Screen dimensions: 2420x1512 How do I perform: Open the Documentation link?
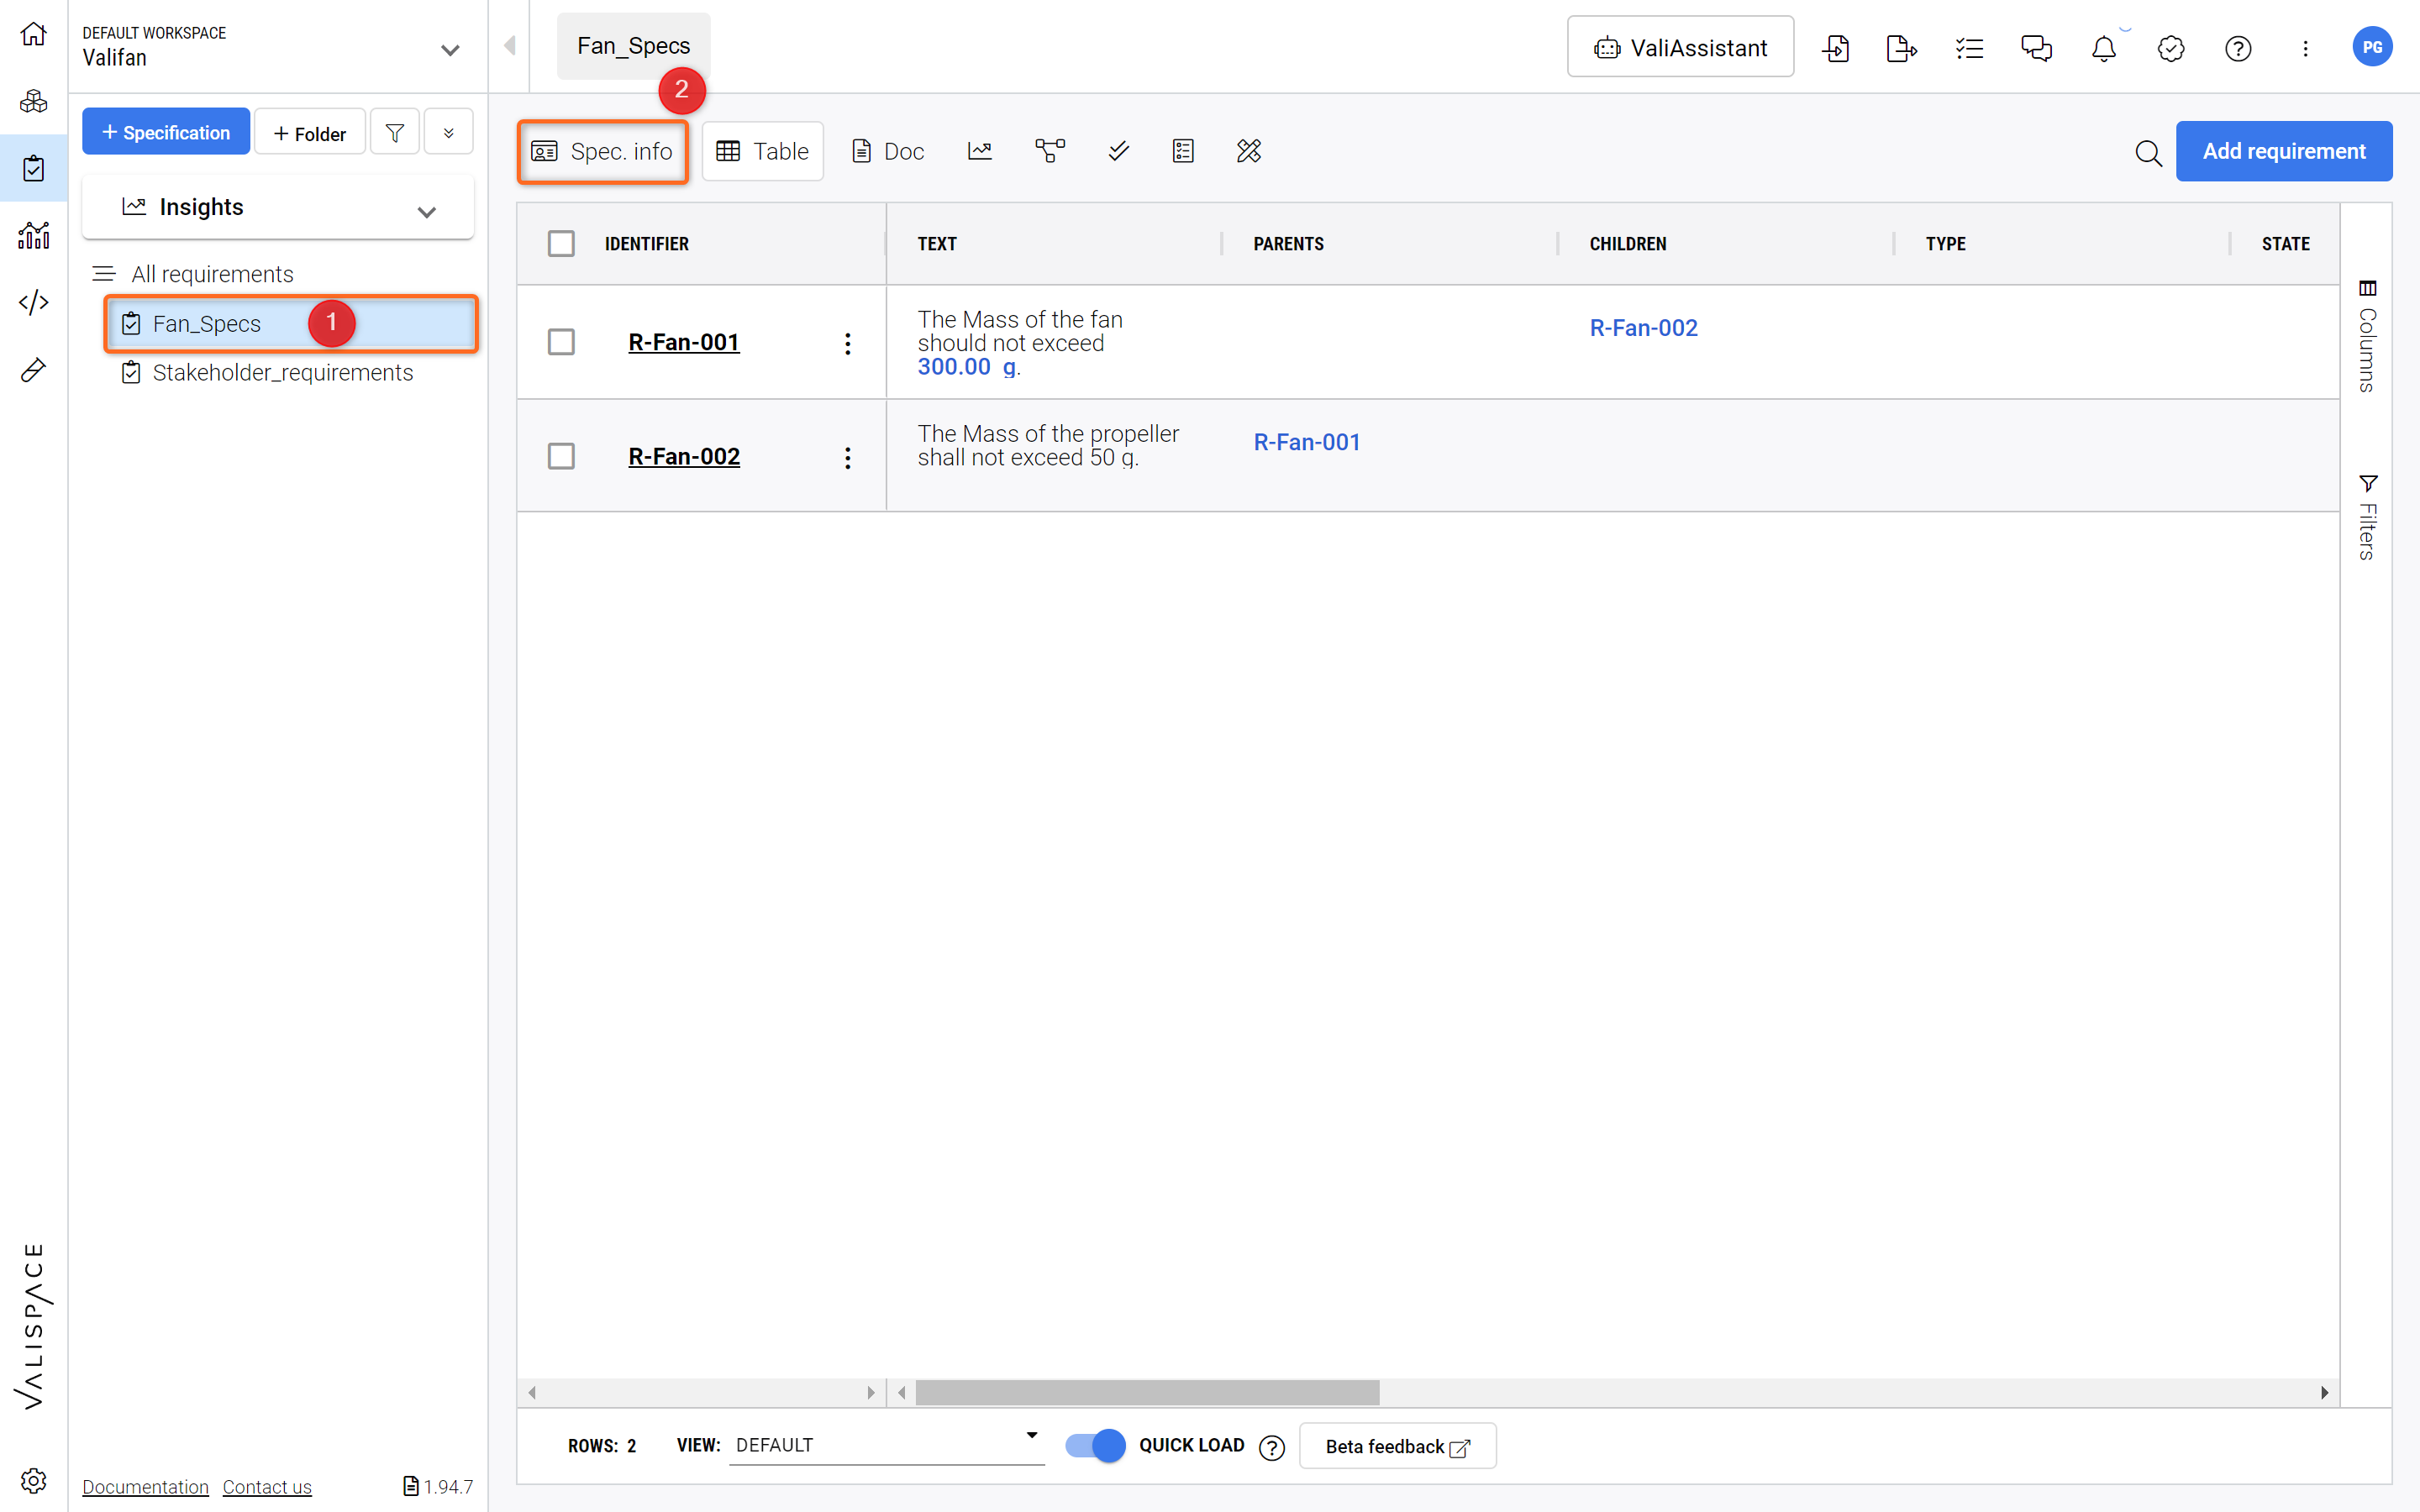145,1487
